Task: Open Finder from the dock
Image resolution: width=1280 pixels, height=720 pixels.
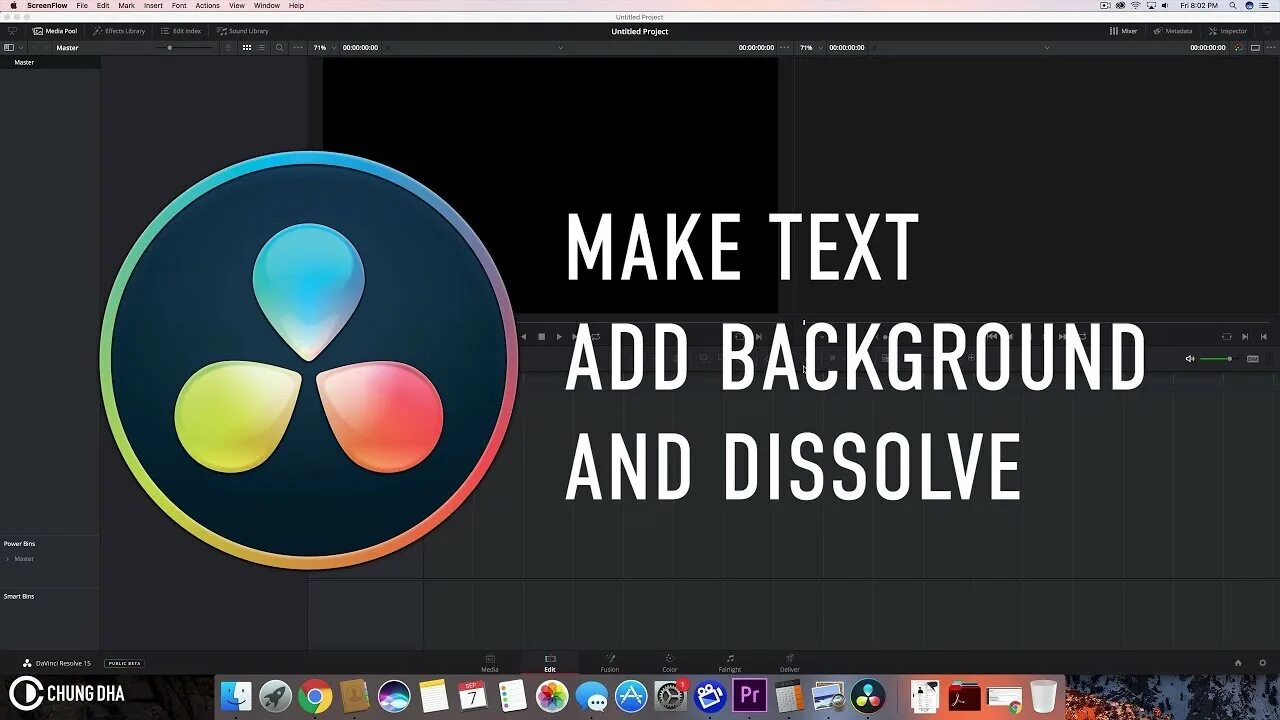Action: point(236,695)
